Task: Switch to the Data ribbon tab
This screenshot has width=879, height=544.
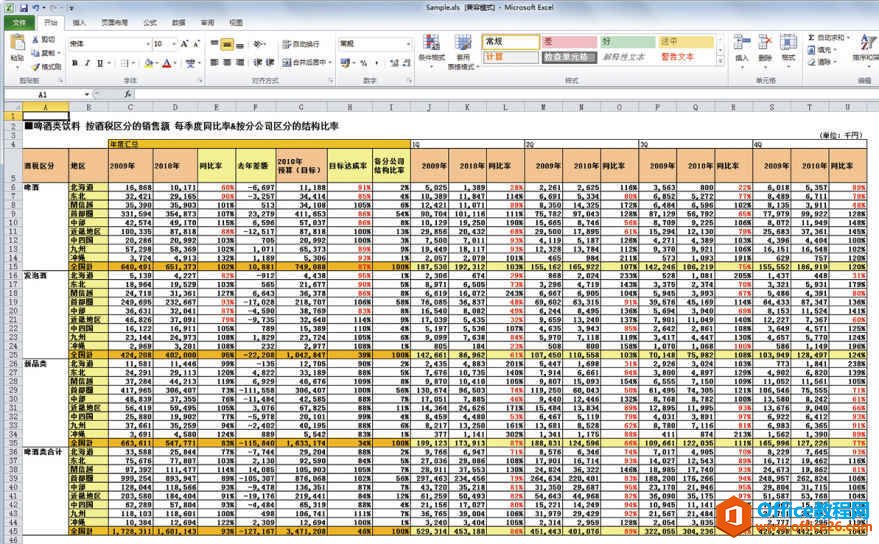Action: [179, 22]
